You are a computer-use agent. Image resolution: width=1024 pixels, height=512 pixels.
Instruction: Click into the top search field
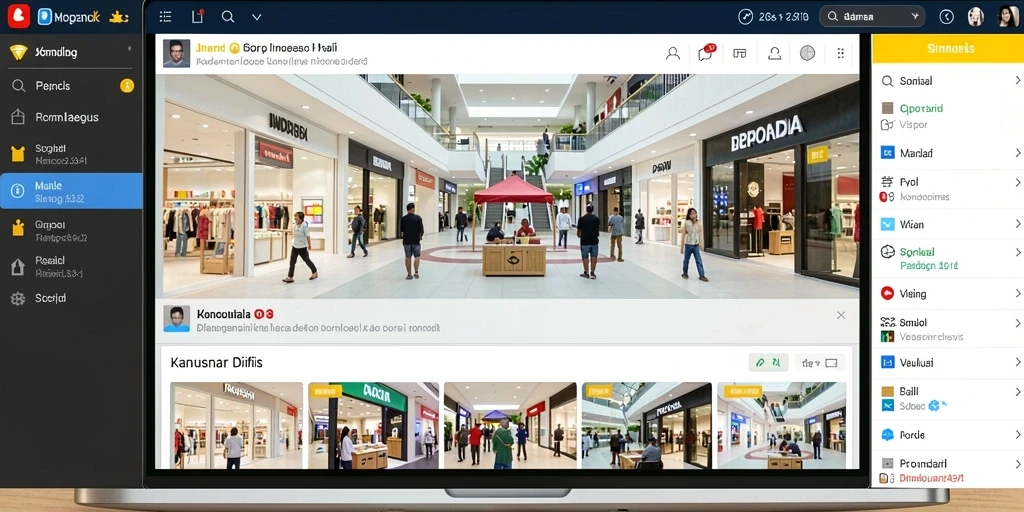pos(872,17)
